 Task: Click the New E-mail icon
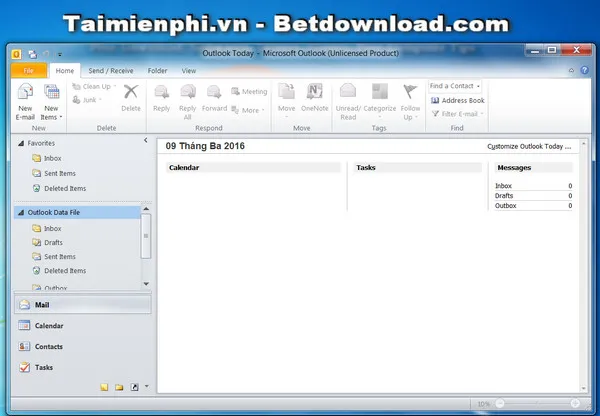(25, 98)
